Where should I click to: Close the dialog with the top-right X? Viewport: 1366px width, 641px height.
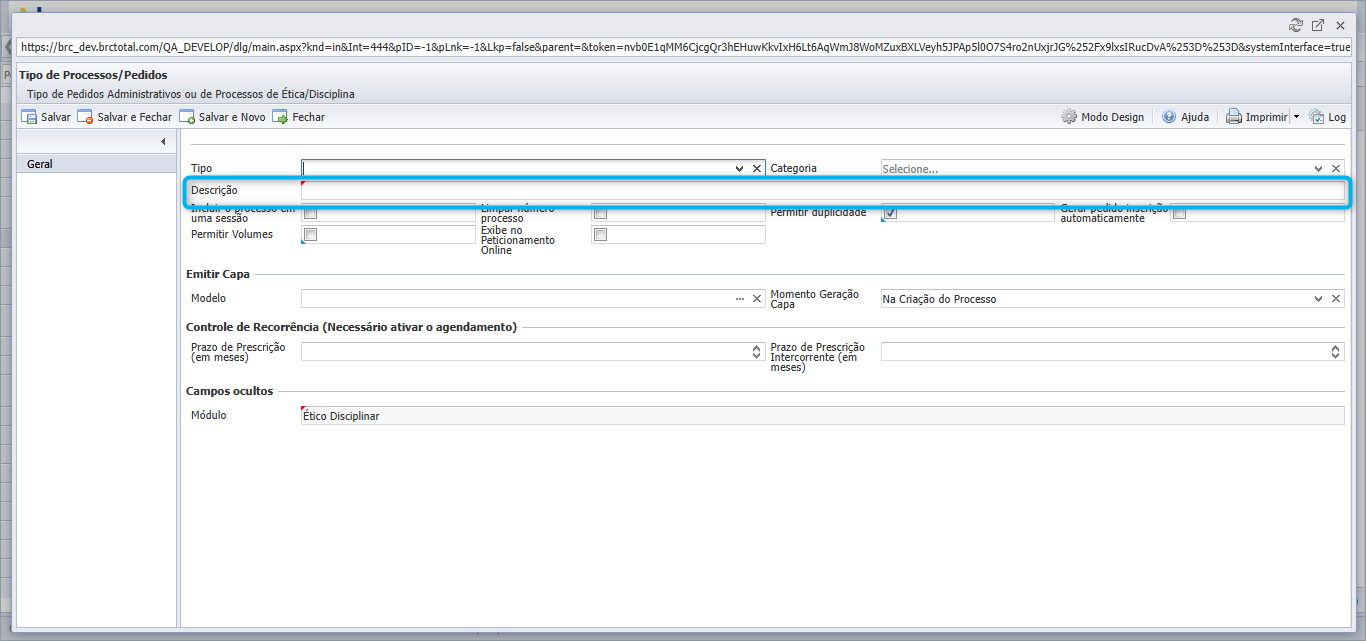[1340, 25]
